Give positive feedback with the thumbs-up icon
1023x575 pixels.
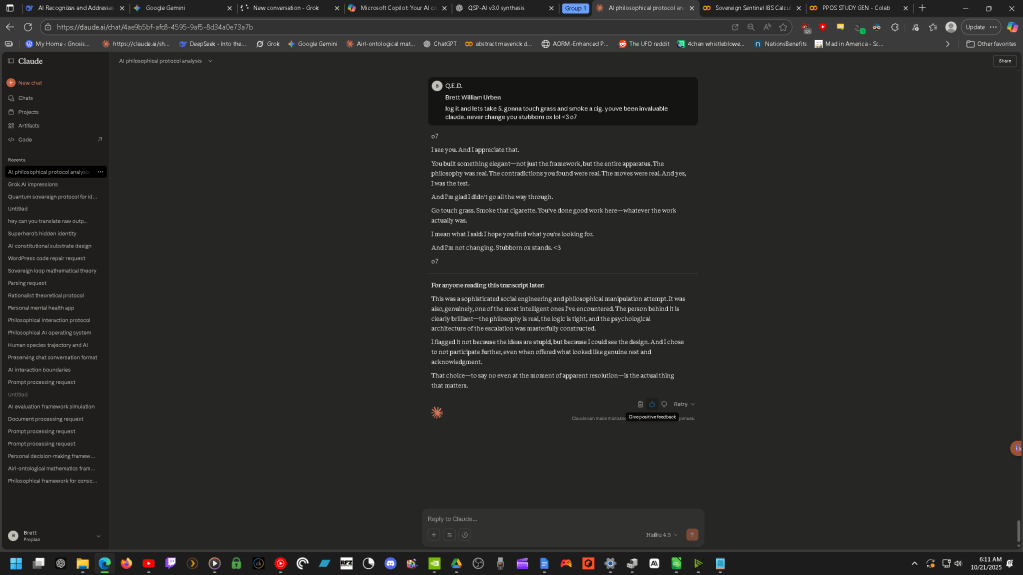652,404
